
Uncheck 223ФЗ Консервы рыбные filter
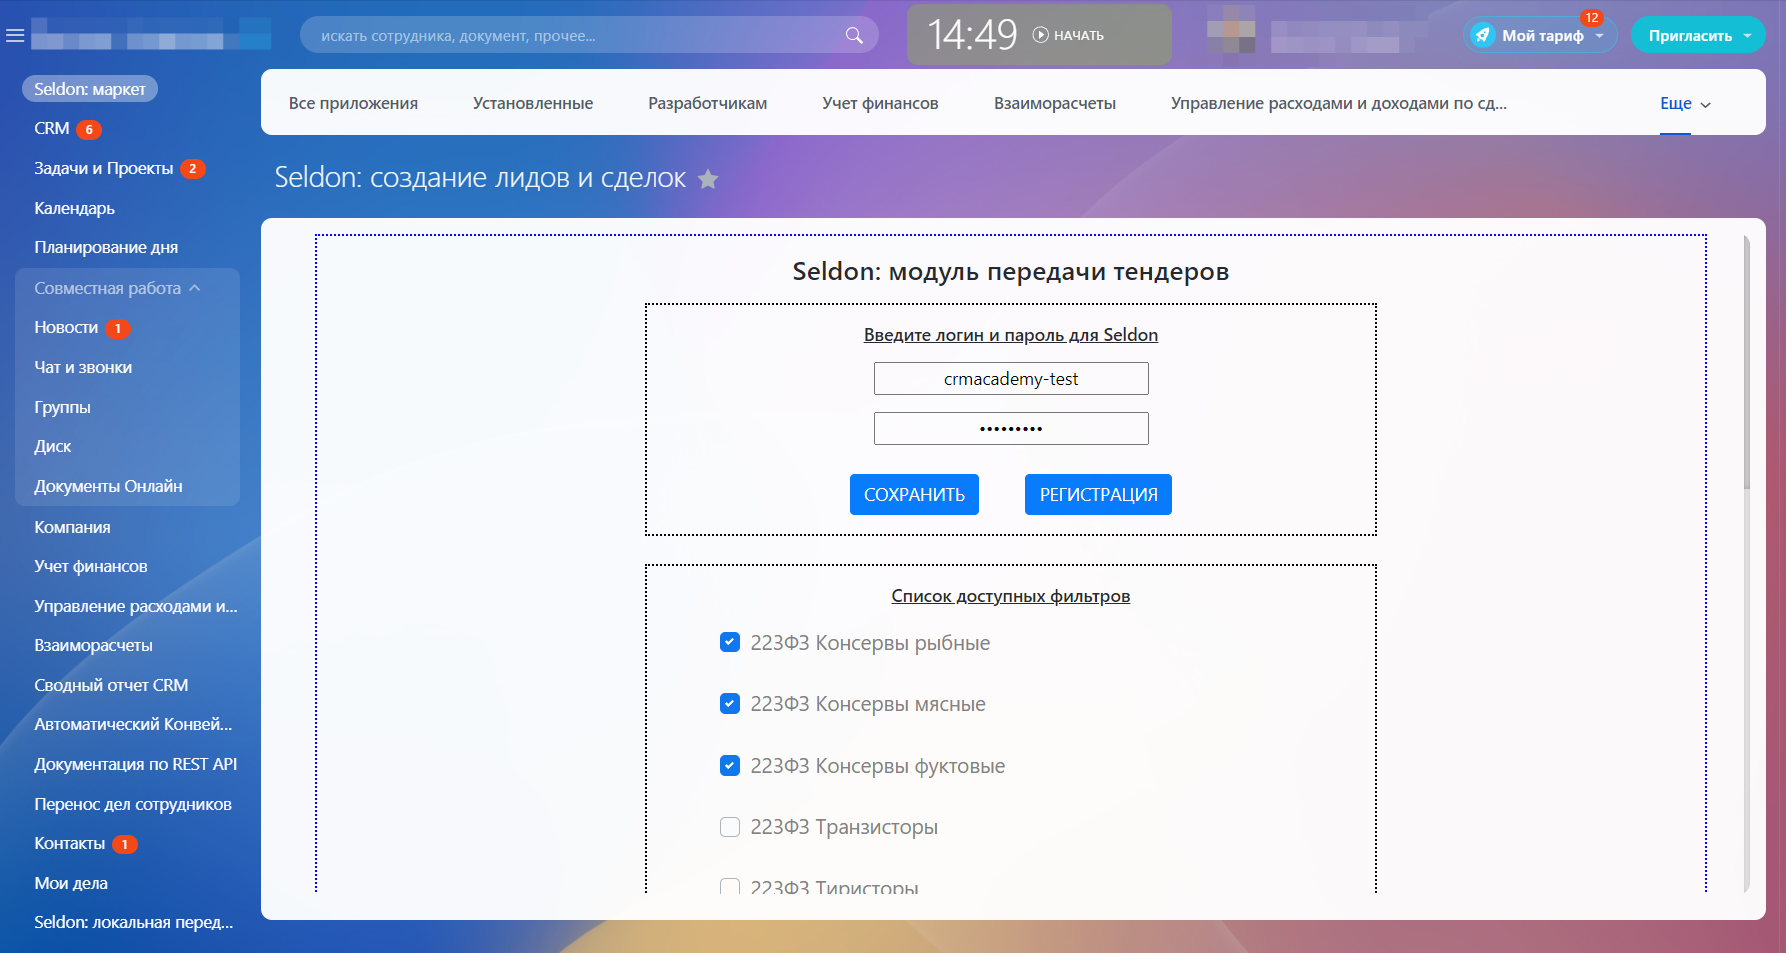(x=730, y=642)
